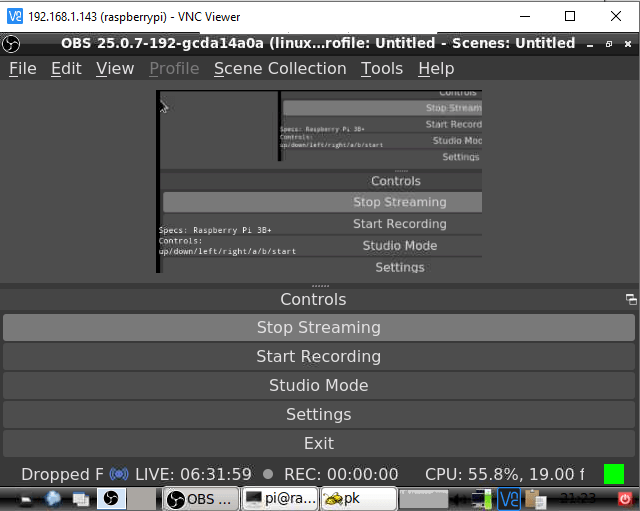Maximize the inner OBS window
The width and height of the screenshot is (640, 511).
(x=609, y=44)
